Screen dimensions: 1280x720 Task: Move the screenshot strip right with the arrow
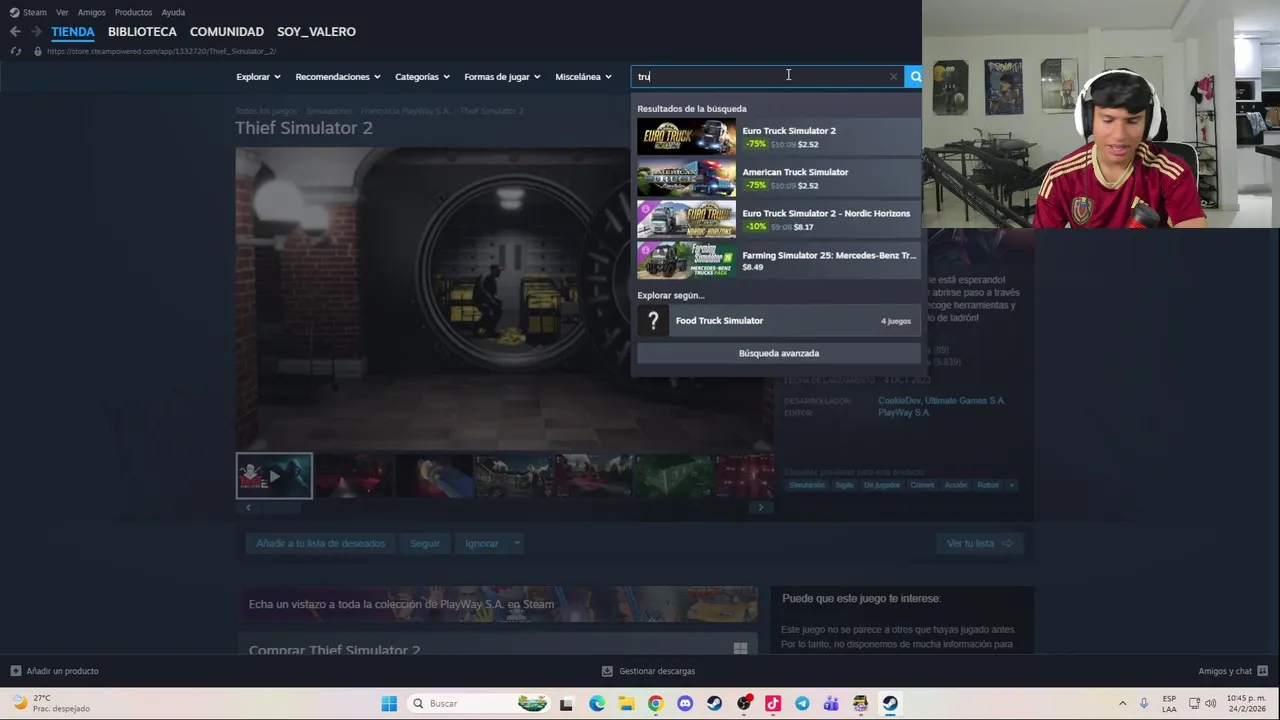[761, 508]
